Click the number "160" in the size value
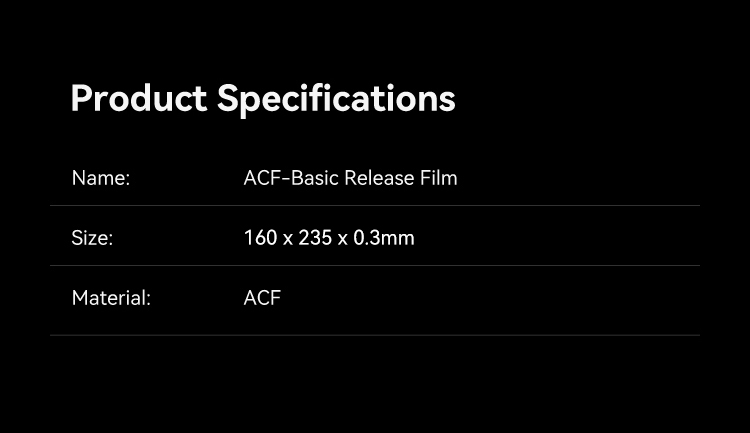The height and width of the screenshot is (433, 750). 260,238
